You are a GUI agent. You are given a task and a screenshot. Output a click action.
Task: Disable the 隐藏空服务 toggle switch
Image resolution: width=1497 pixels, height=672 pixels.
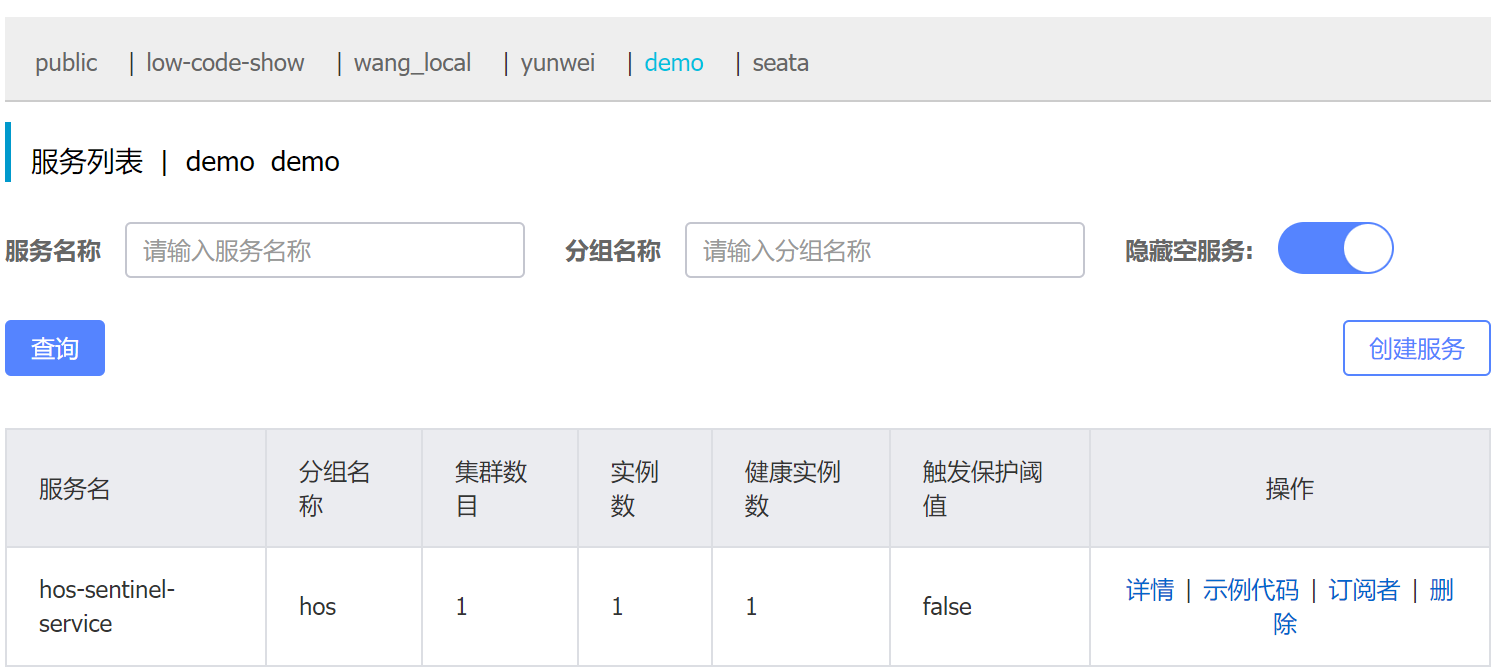(x=1335, y=248)
